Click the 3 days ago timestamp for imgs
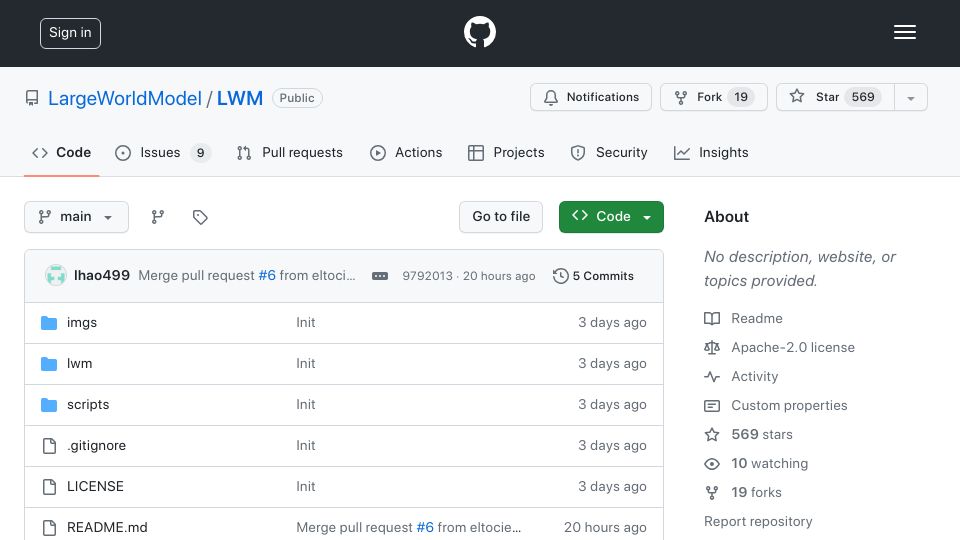960x540 pixels. click(612, 323)
